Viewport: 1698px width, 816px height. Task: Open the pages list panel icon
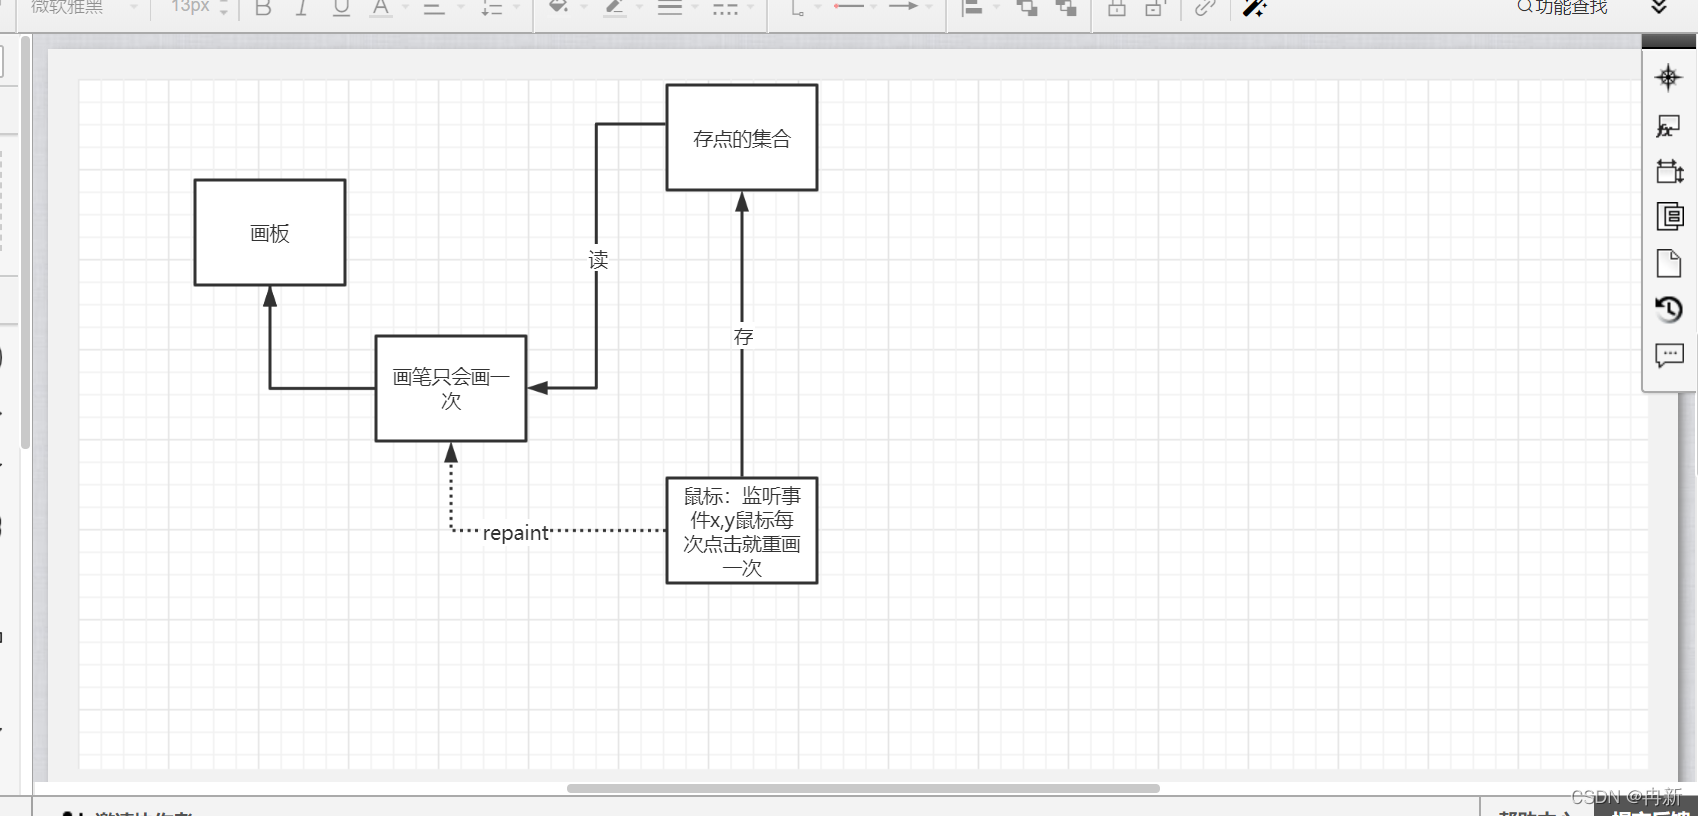pos(1669,216)
